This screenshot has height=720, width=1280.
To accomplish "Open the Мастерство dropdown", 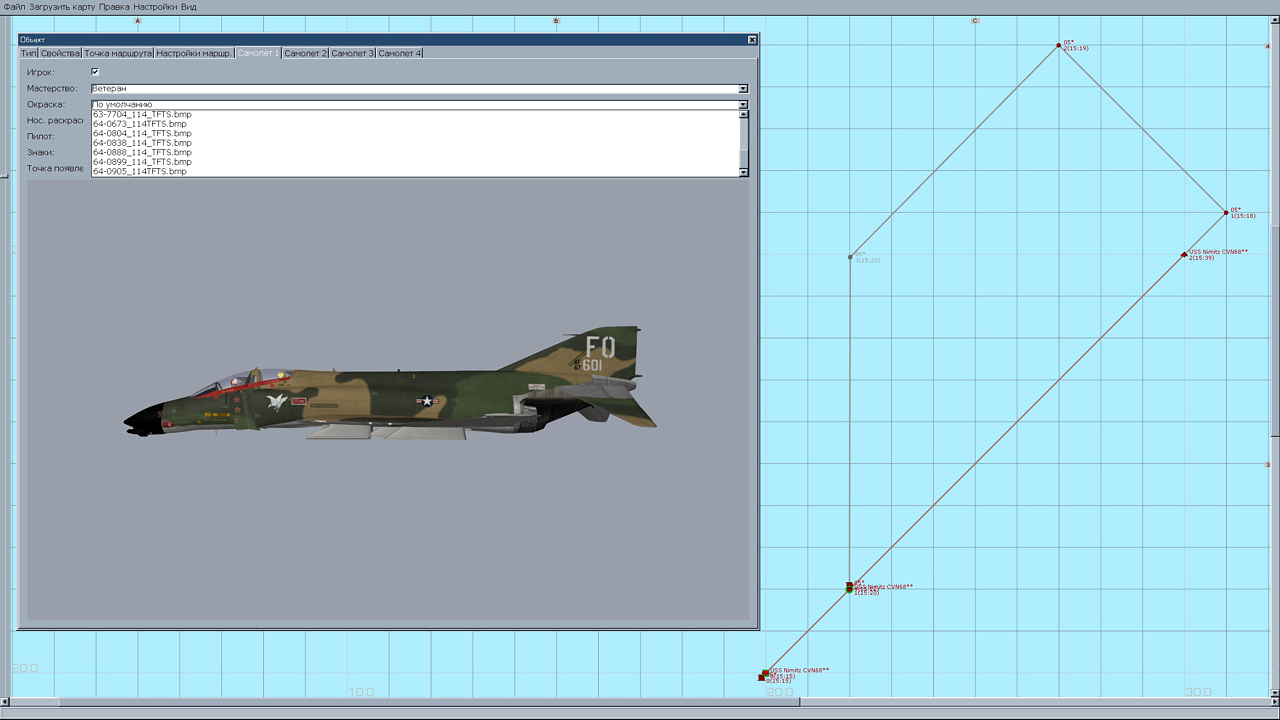I will coord(743,89).
